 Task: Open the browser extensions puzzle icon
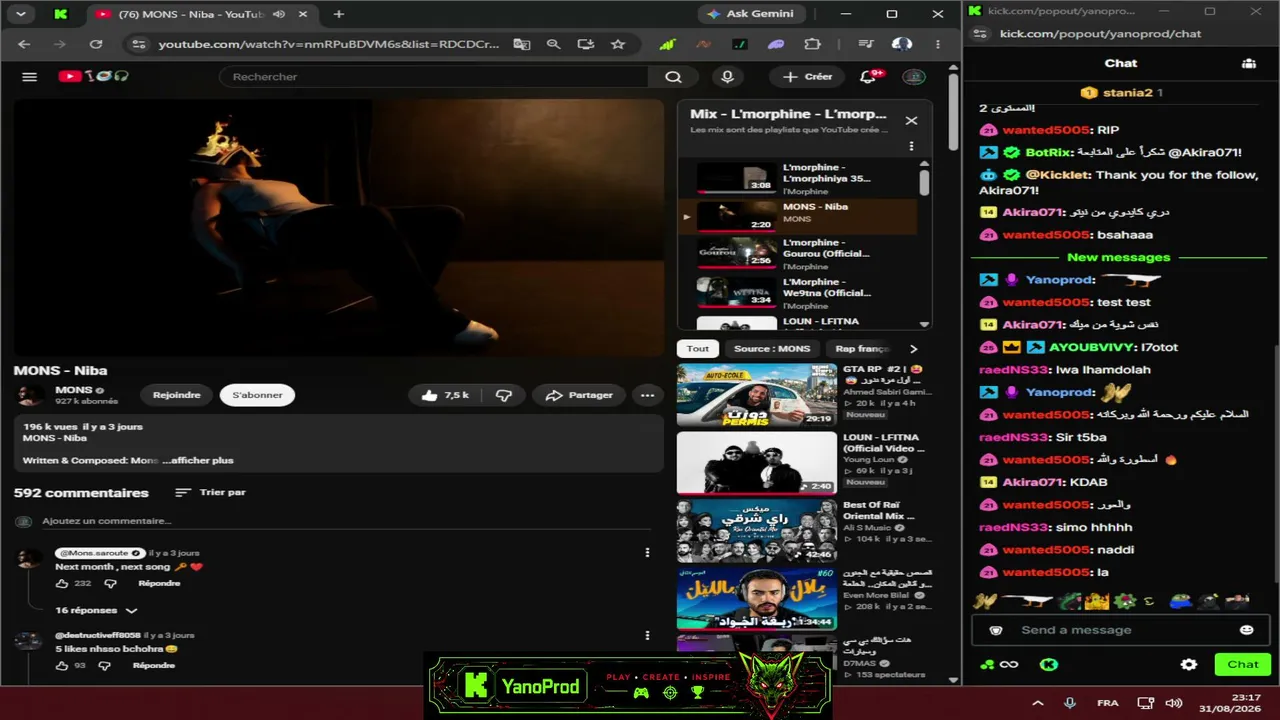[x=812, y=44]
